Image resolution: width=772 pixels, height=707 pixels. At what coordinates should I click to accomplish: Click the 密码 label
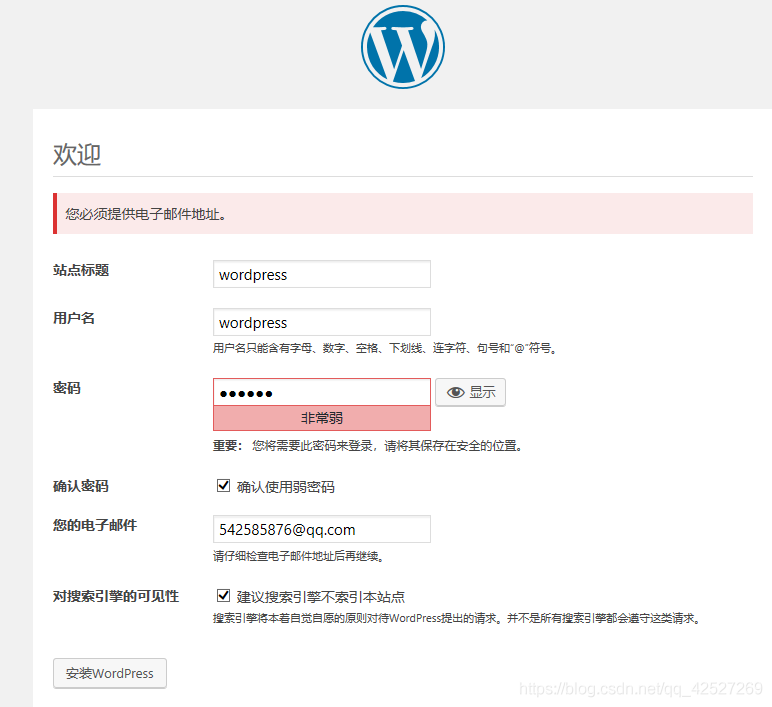[67, 388]
